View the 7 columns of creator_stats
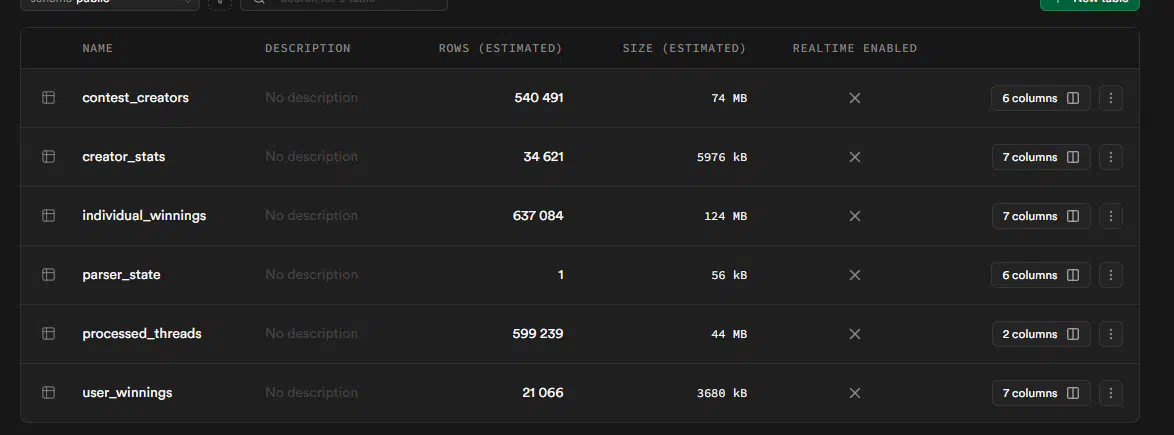 click(1040, 157)
